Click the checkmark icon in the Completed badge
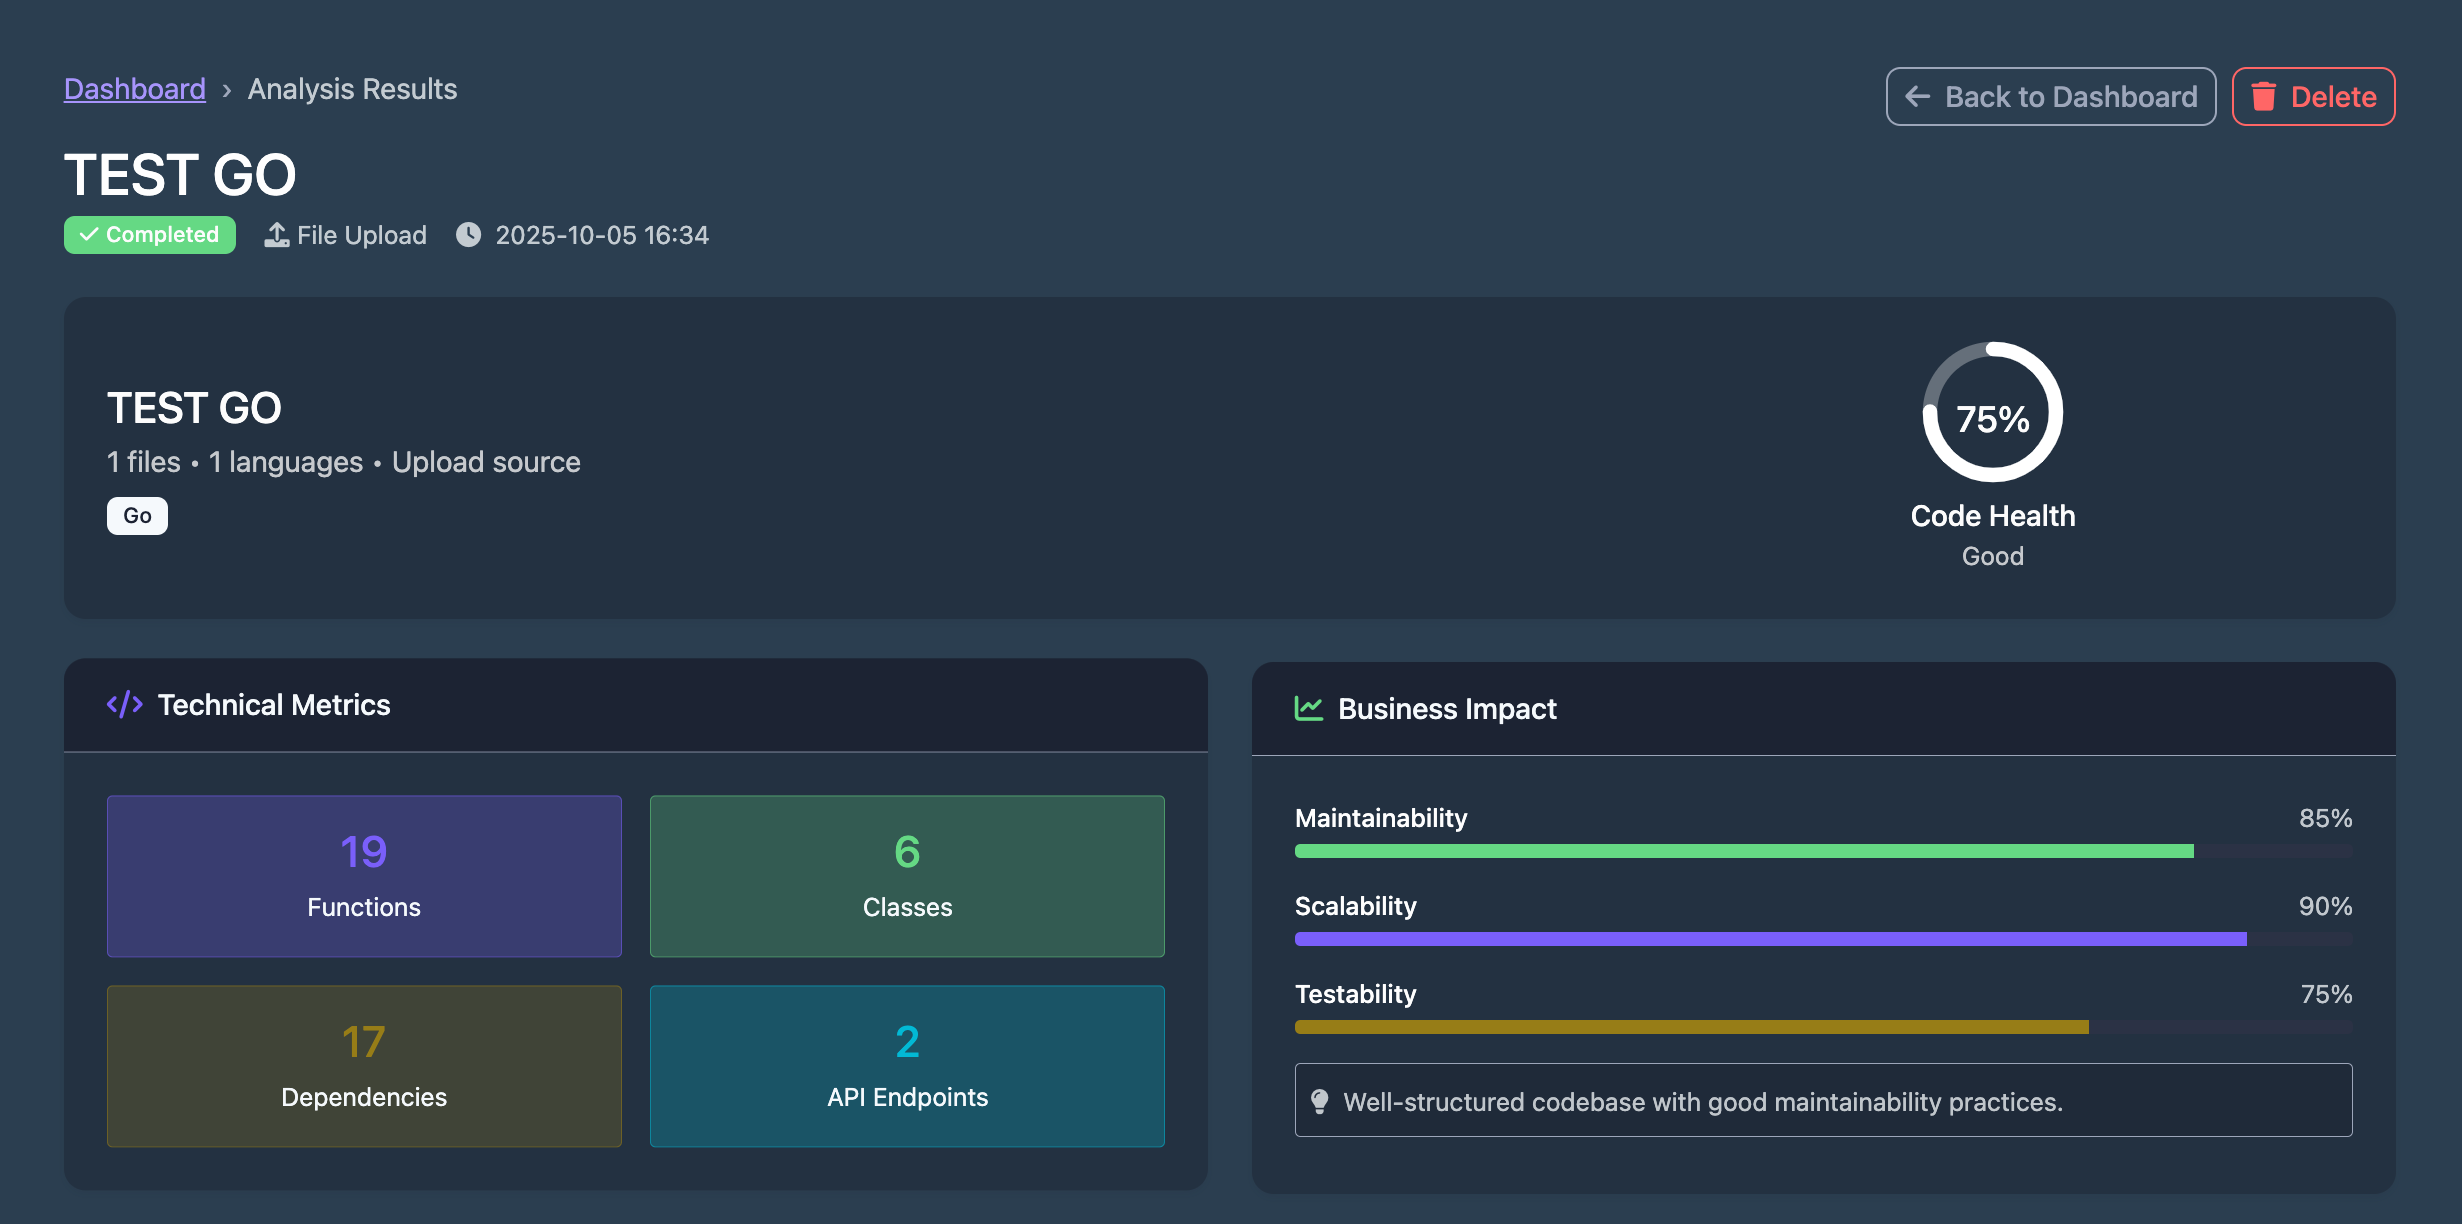The height and width of the screenshot is (1224, 2462). click(x=89, y=234)
